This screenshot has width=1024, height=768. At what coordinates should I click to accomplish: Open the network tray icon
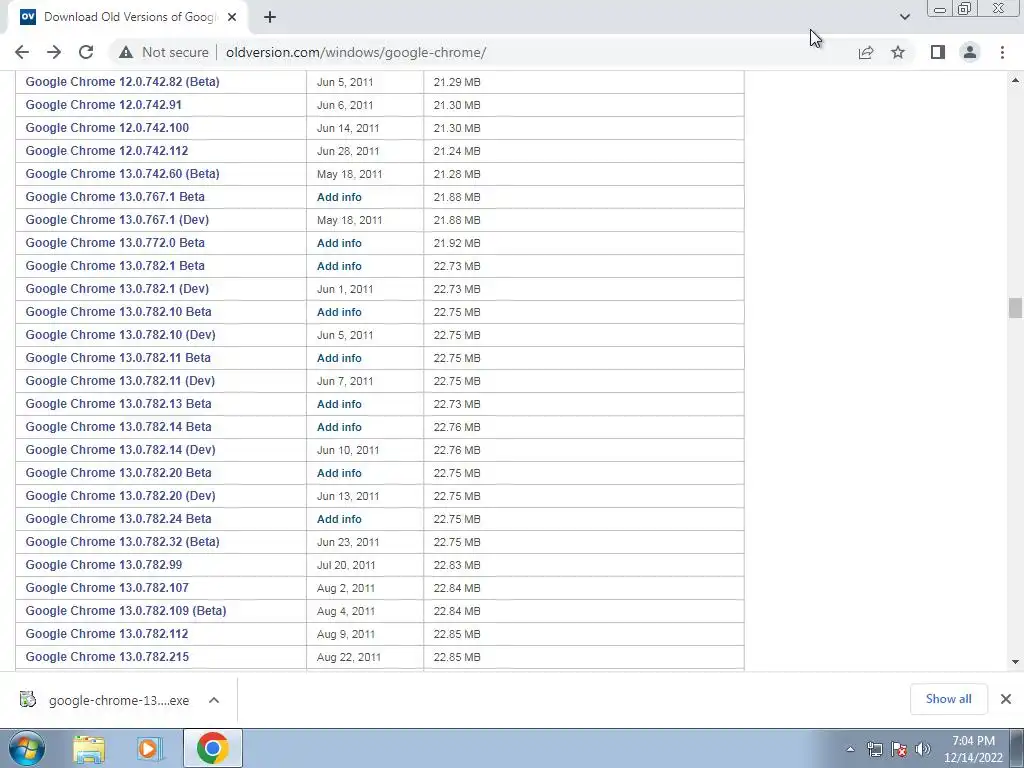tap(874, 749)
